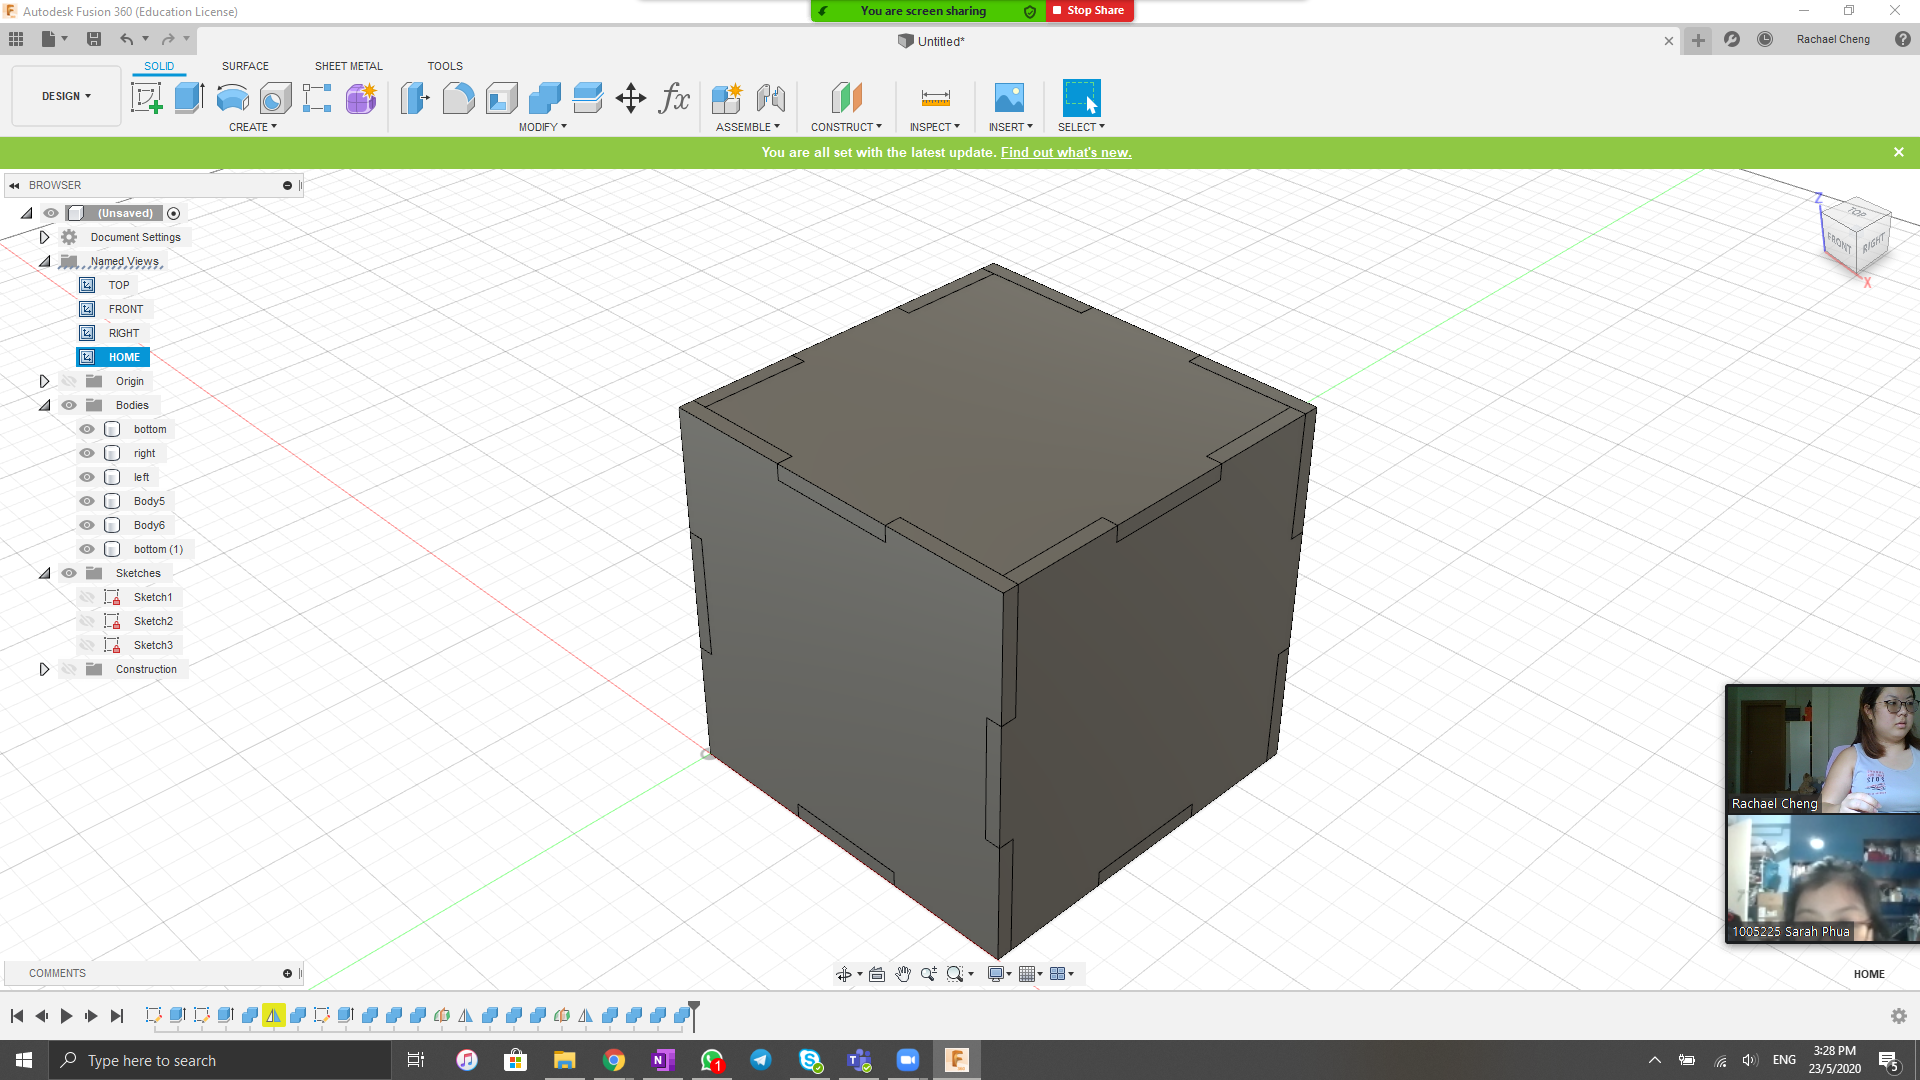This screenshot has width=1920, height=1080.
Task: Select the Move/Copy tool
Action: pyautogui.click(x=631, y=98)
